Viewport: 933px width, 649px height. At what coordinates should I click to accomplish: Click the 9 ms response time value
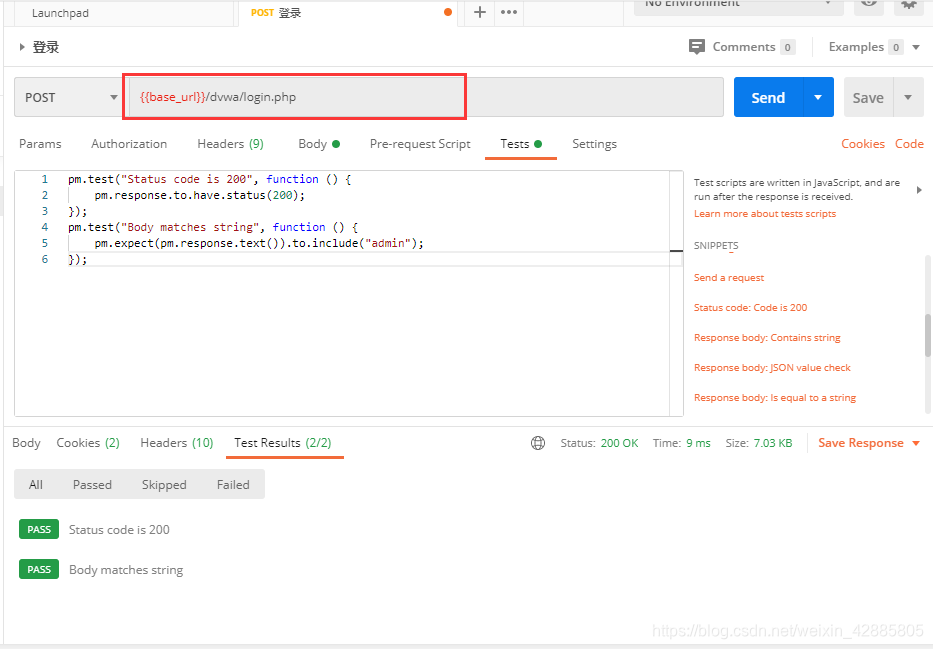tap(699, 443)
